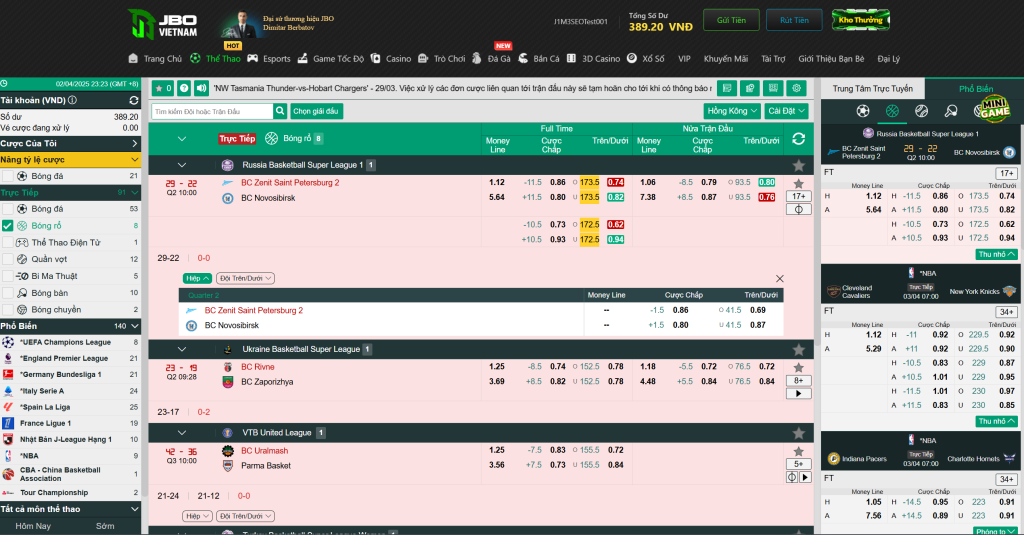Select red 0.62 over 172.5 odds
Viewport: 1024px width, 535px height.
pos(615,225)
